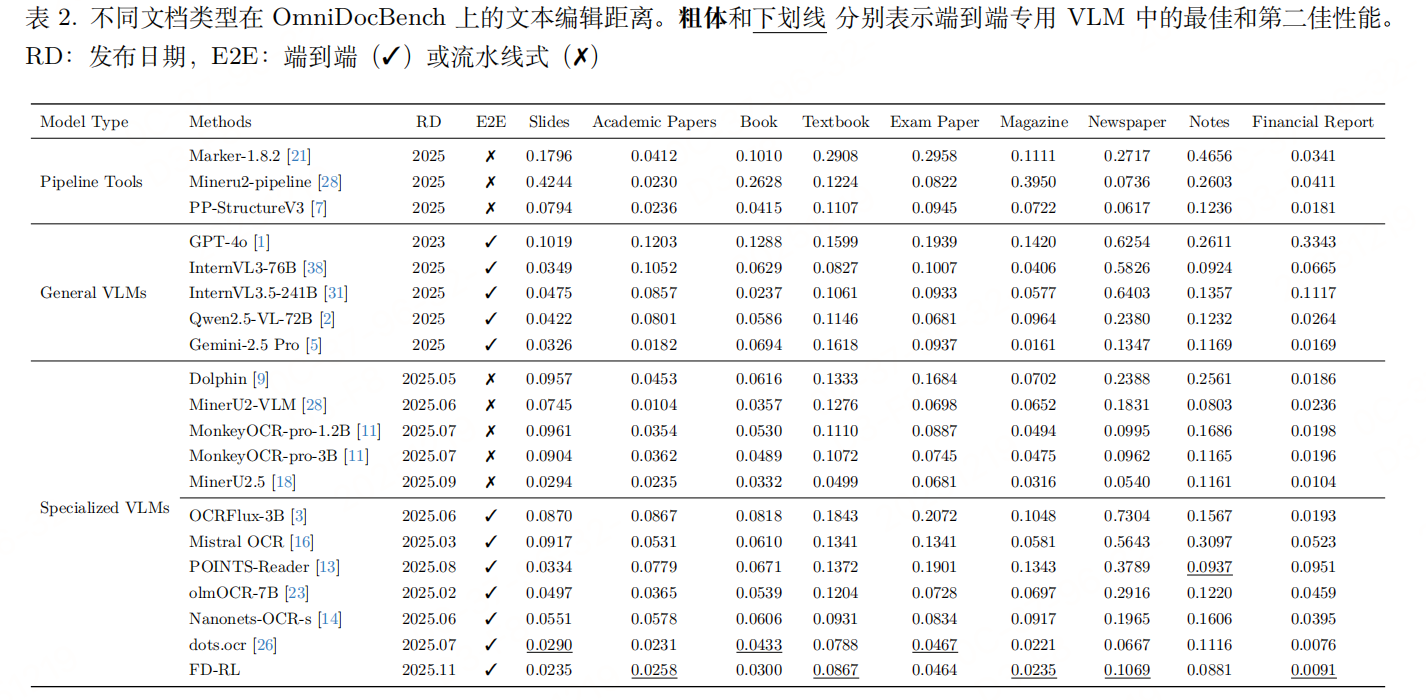
Task: Click the 'RD' column header
Action: point(428,122)
